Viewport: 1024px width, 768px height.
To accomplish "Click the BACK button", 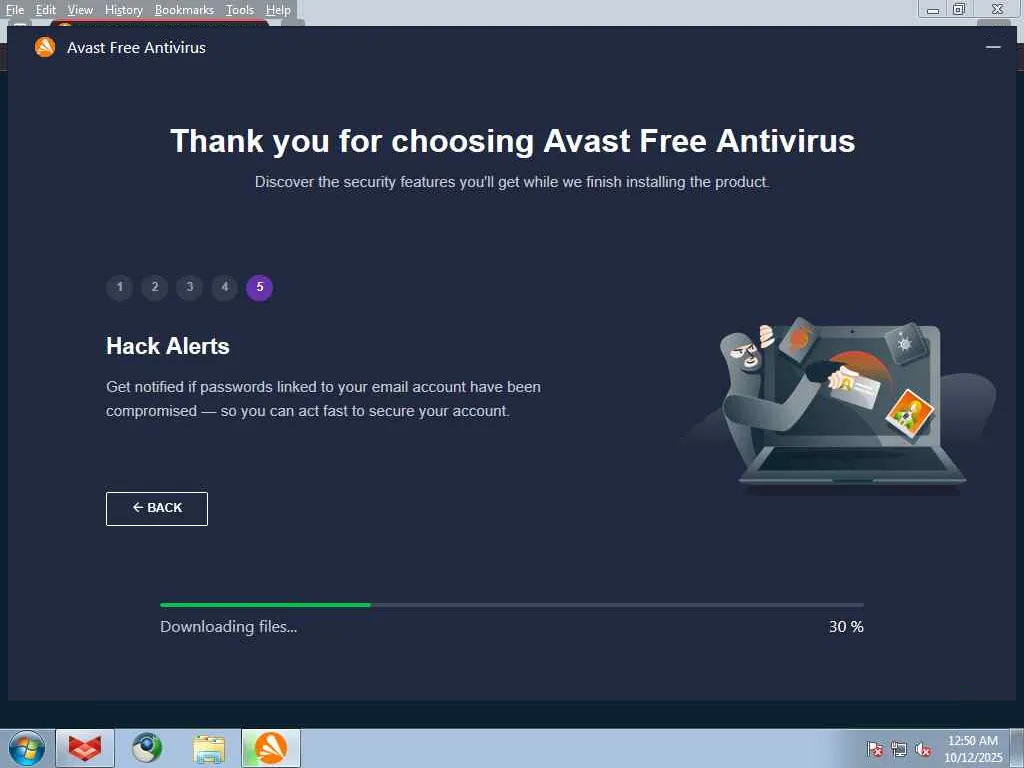I will pyautogui.click(x=157, y=509).
